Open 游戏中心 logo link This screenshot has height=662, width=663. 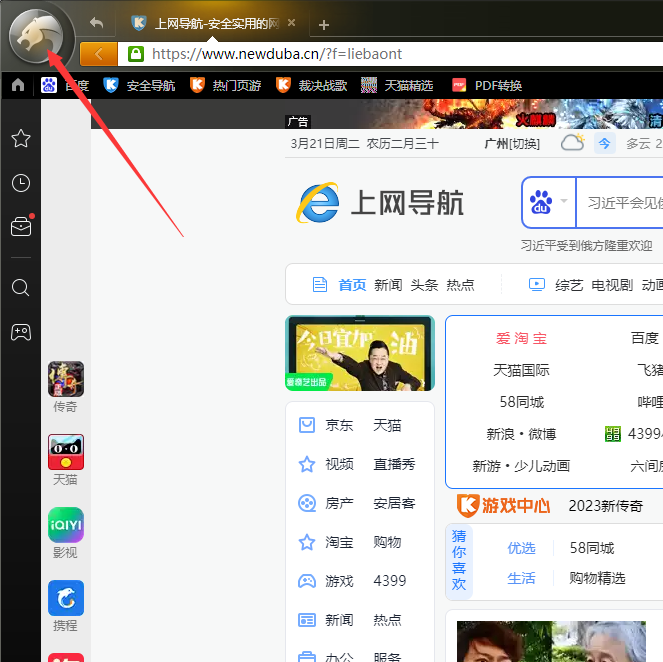click(x=503, y=505)
